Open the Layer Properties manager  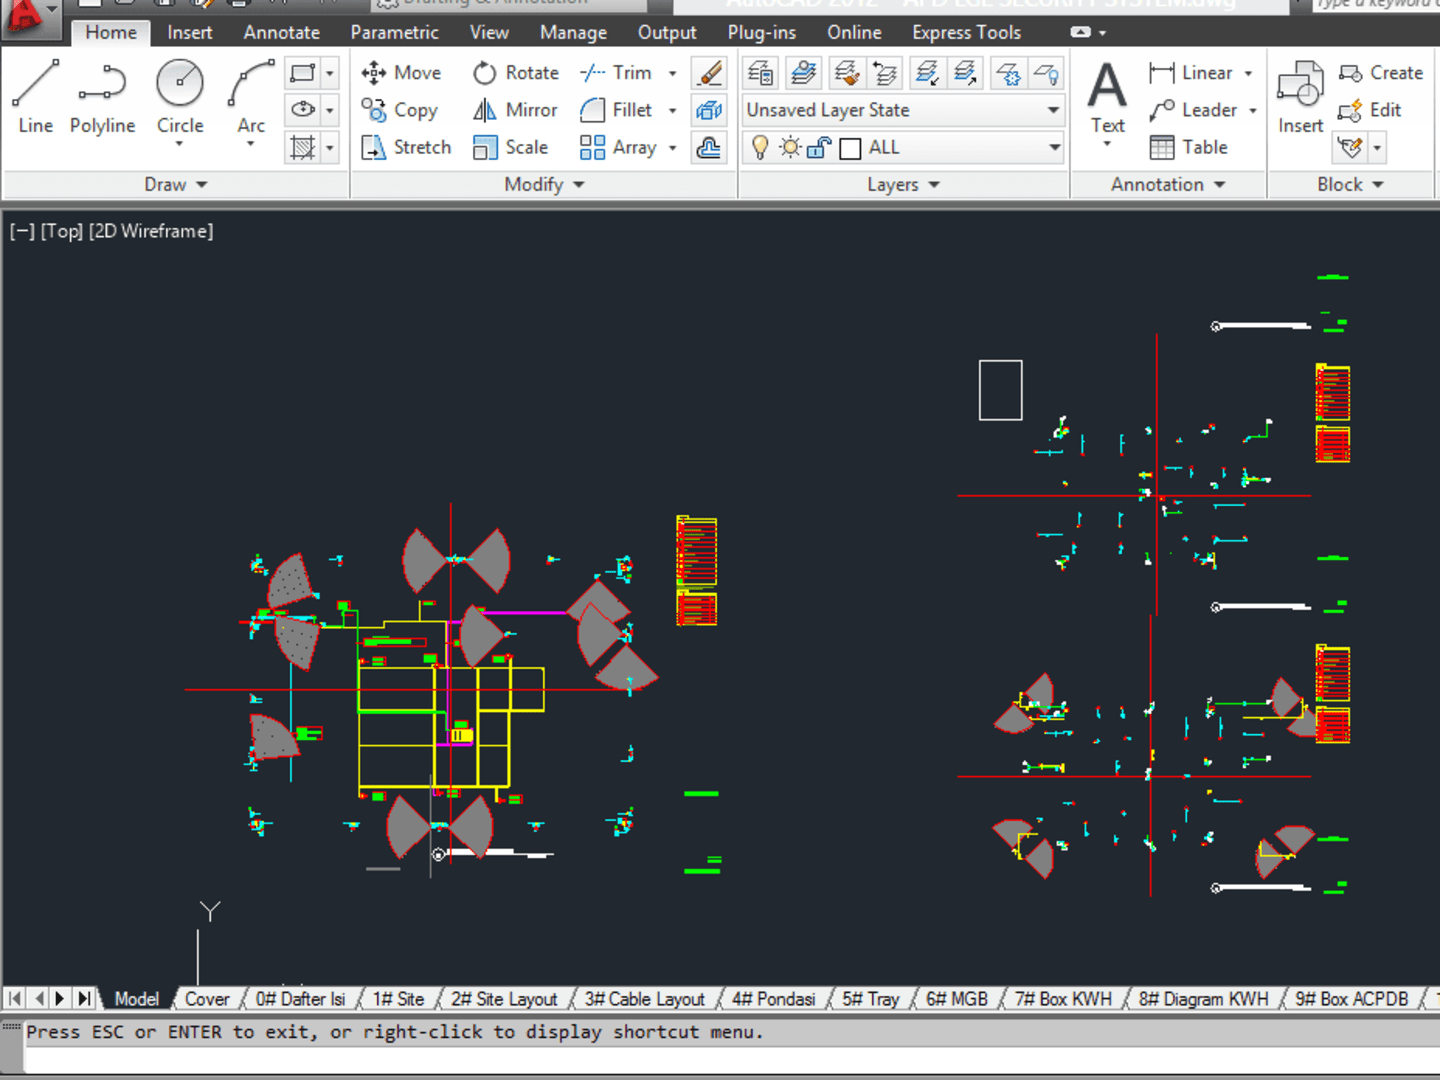pyautogui.click(x=761, y=73)
